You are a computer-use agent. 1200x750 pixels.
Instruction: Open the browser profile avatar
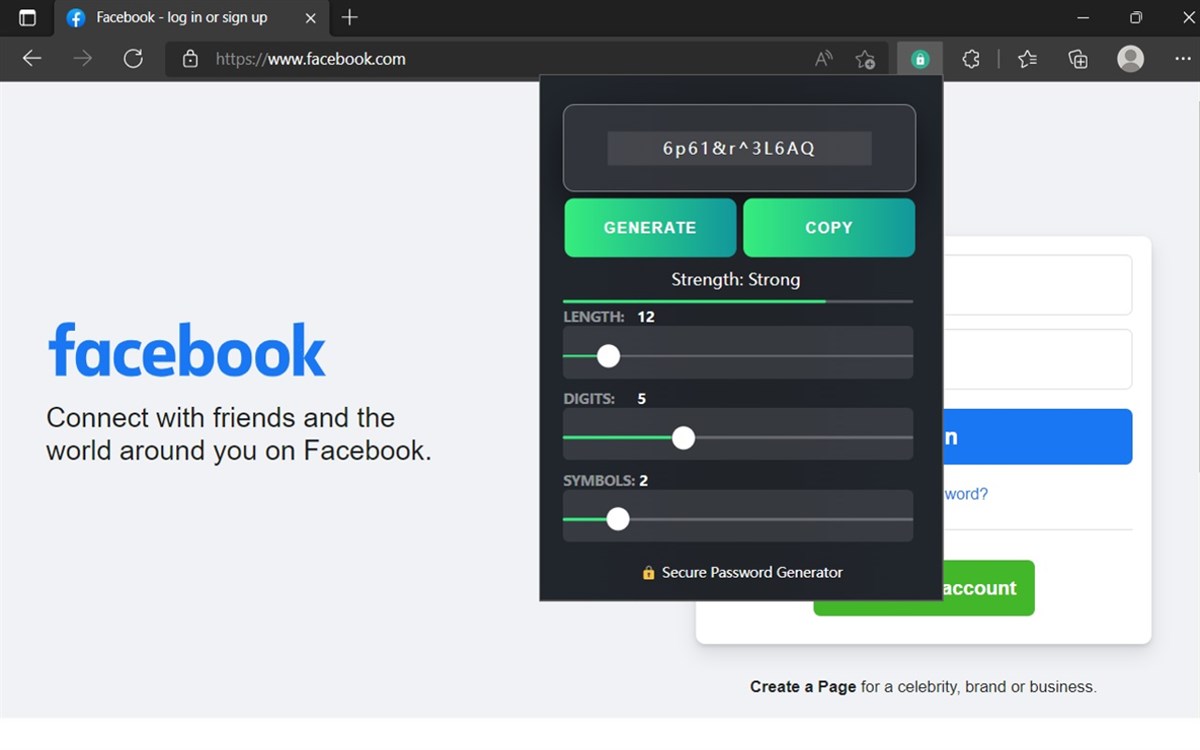pos(1130,59)
